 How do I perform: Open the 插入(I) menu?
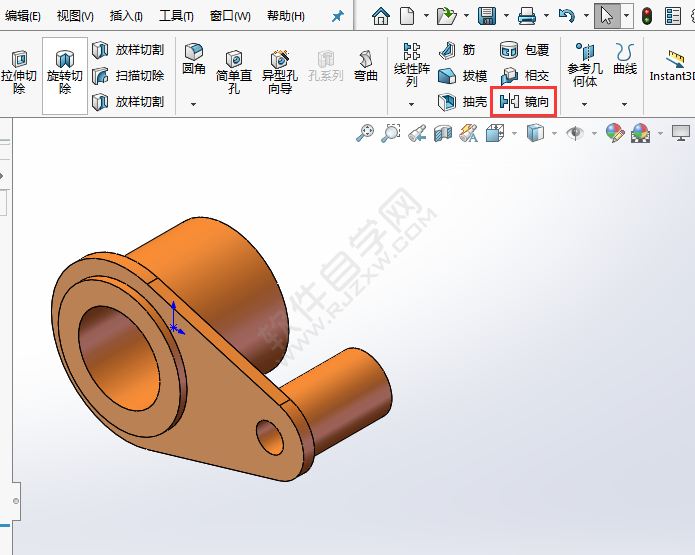click(126, 16)
